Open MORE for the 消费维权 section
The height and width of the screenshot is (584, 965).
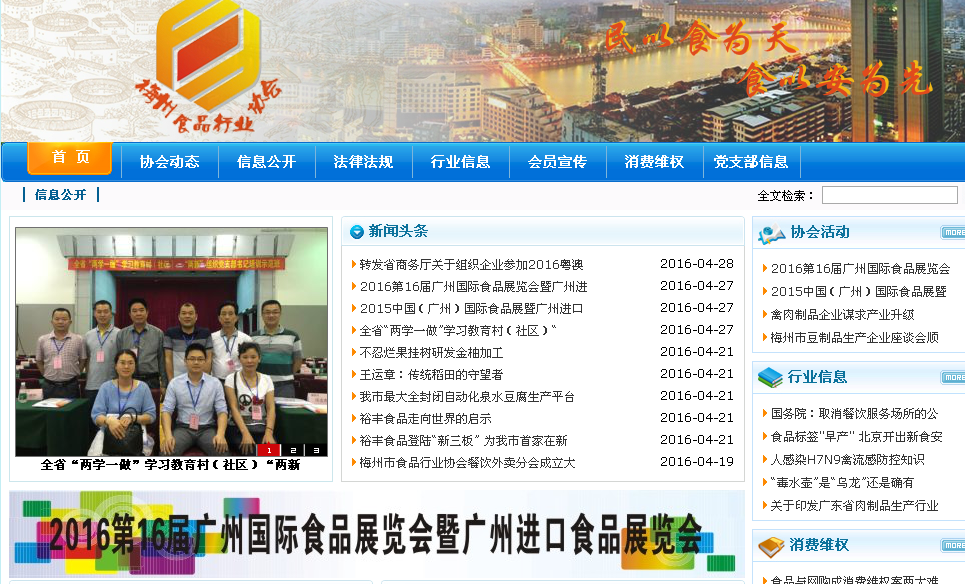click(x=953, y=545)
